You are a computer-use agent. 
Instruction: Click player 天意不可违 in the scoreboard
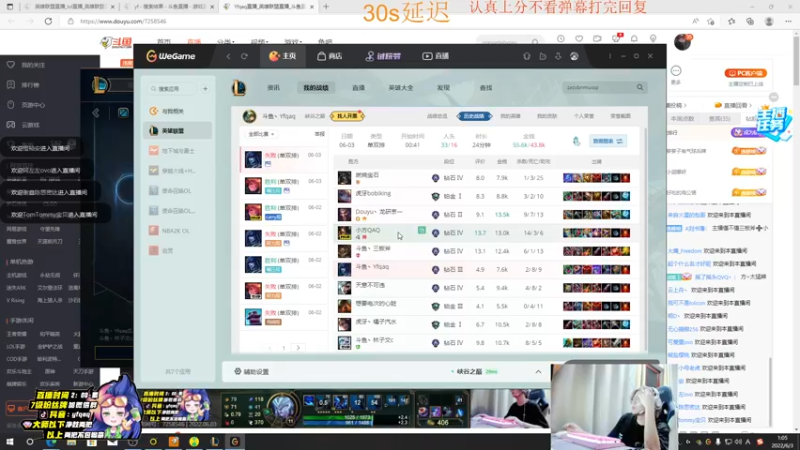pos(370,285)
